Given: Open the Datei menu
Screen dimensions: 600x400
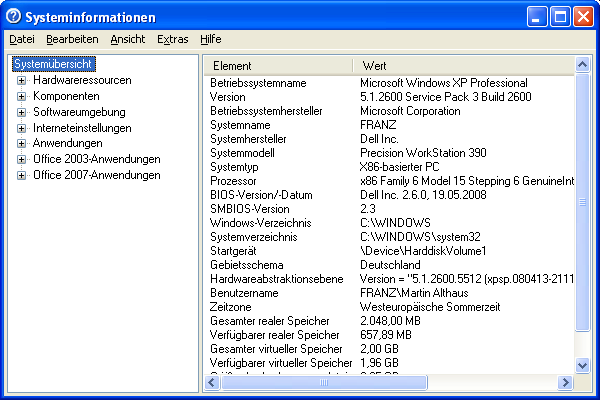Looking at the screenshot, I should [21, 40].
